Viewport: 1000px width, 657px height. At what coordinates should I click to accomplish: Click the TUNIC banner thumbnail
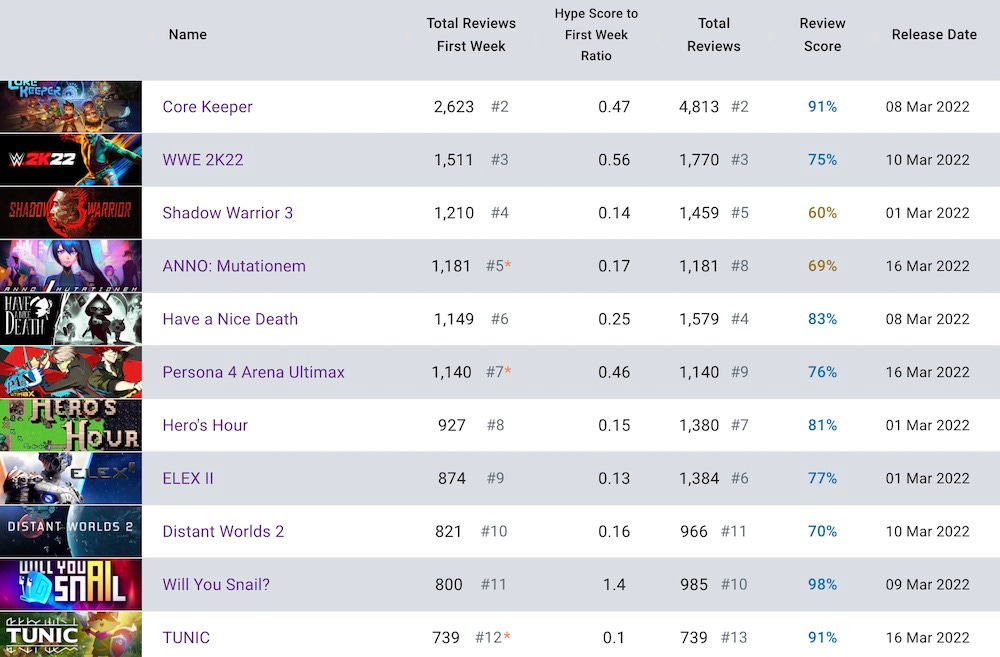[71, 635]
